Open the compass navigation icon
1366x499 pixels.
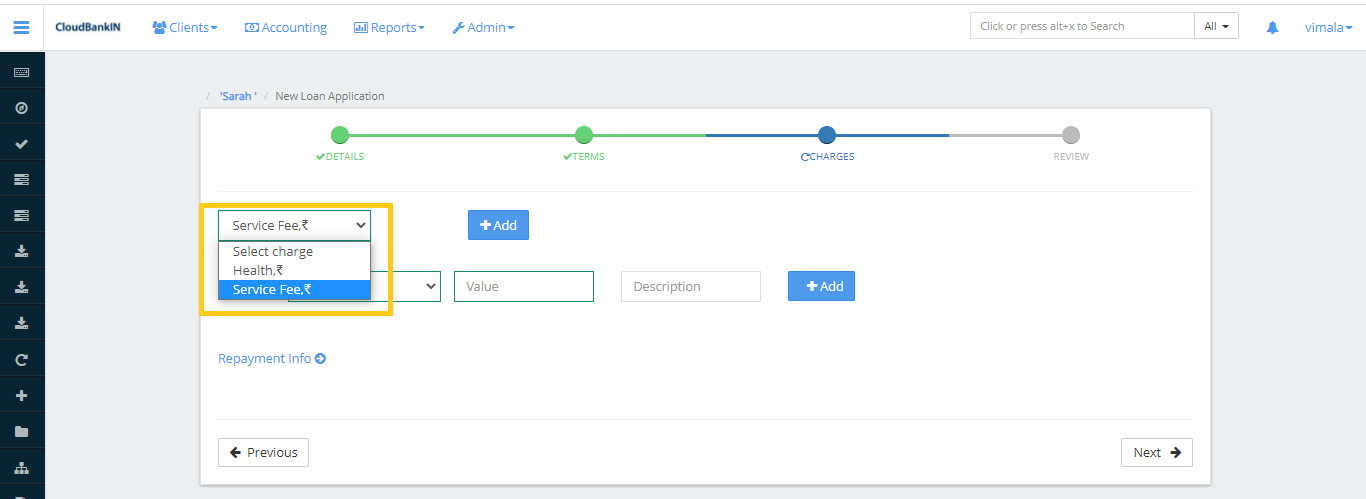tap(21, 108)
